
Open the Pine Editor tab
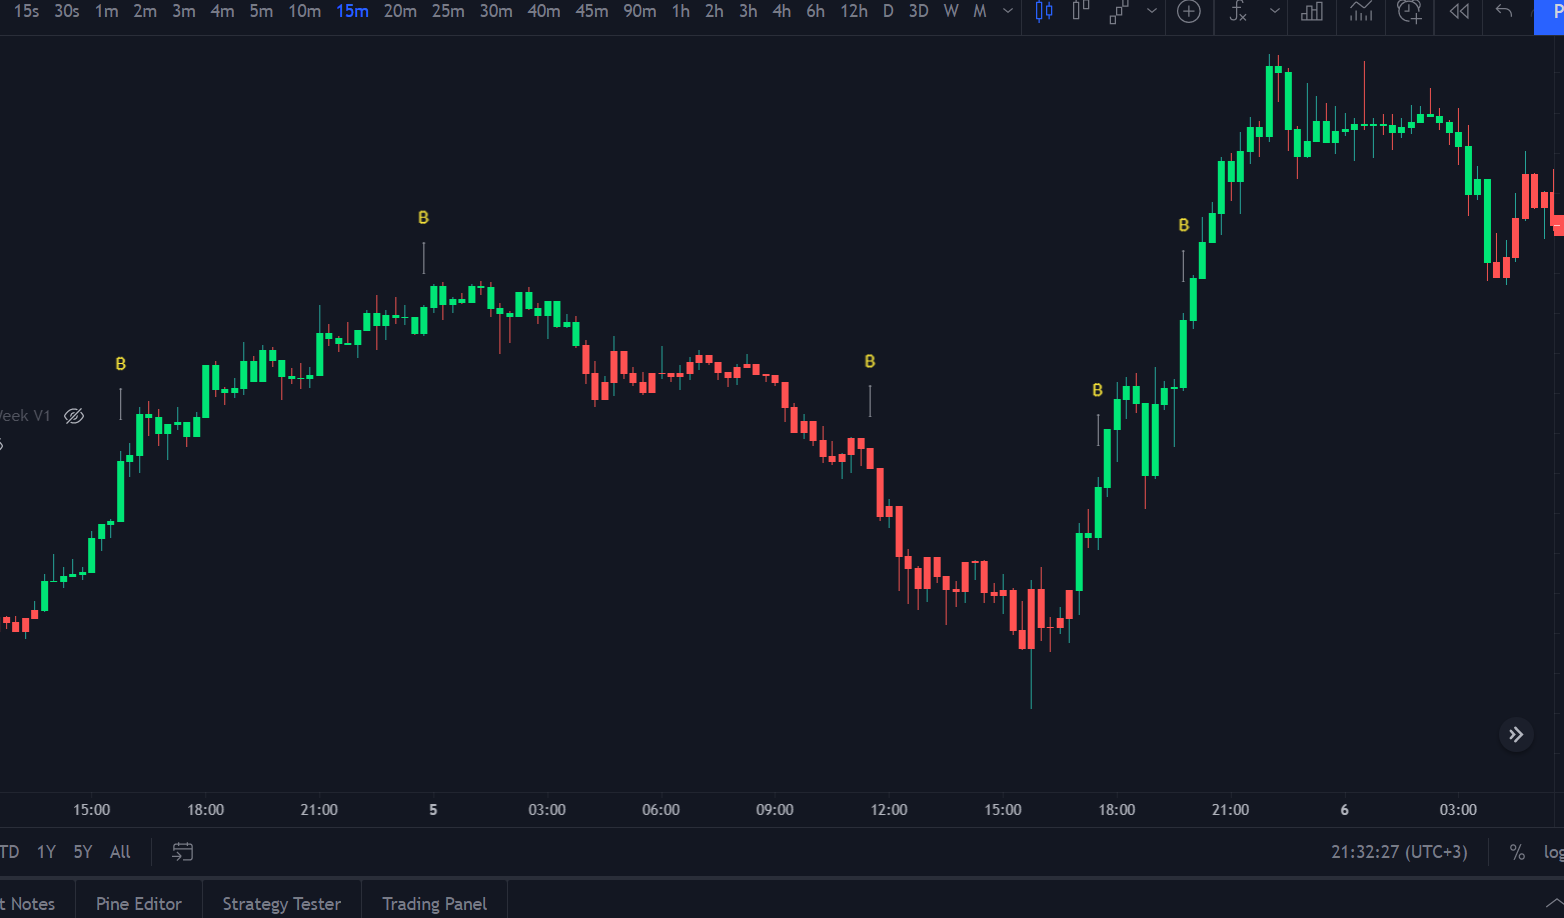139,903
